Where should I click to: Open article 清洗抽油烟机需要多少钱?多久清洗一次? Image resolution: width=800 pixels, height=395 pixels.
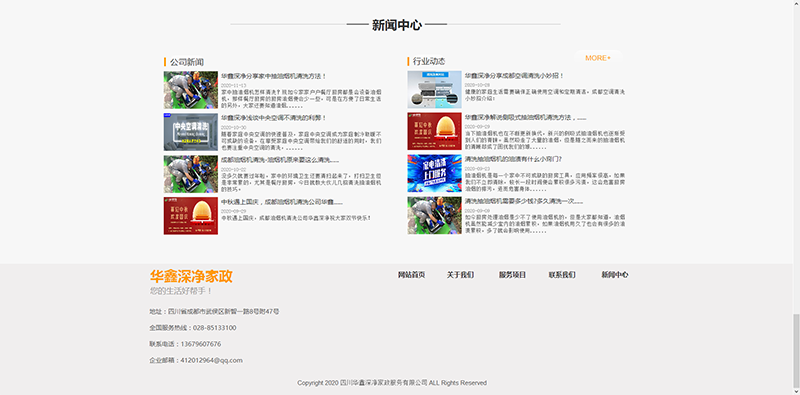pyautogui.click(x=524, y=201)
